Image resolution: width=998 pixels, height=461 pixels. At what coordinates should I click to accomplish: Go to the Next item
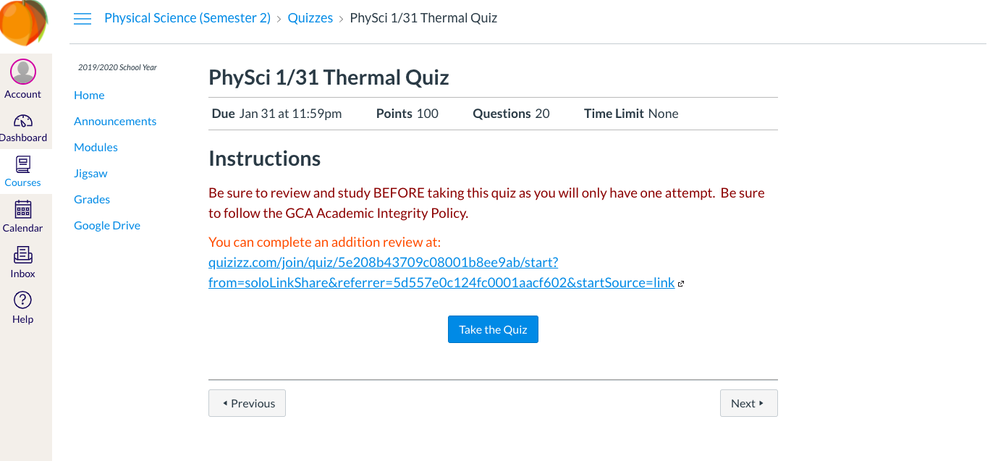[748, 403]
